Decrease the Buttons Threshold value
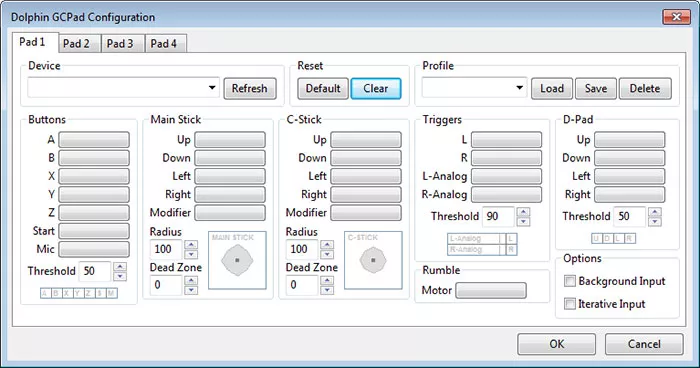This screenshot has width=700, height=368. [x=120, y=276]
